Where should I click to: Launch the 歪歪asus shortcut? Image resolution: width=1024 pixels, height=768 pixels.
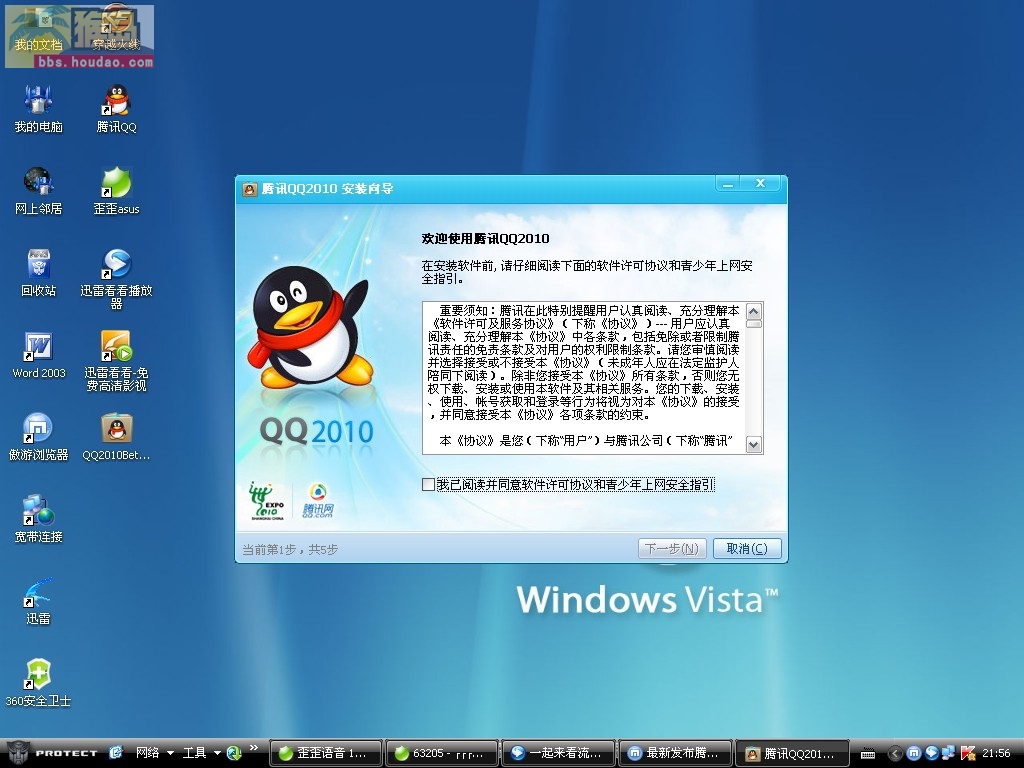[116, 191]
